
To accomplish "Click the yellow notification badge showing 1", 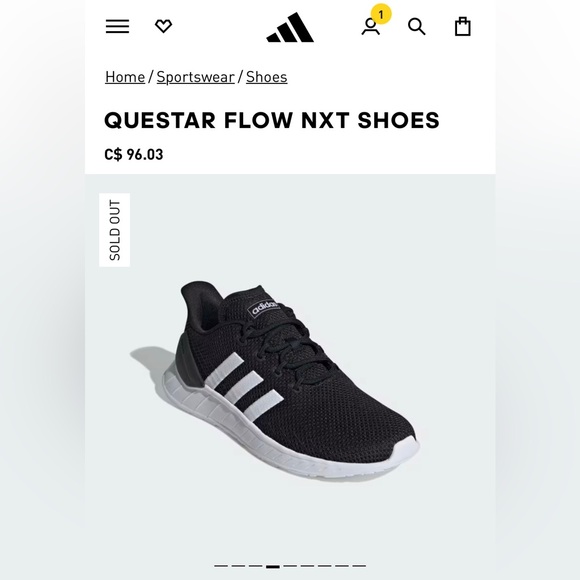I will click(381, 14).
